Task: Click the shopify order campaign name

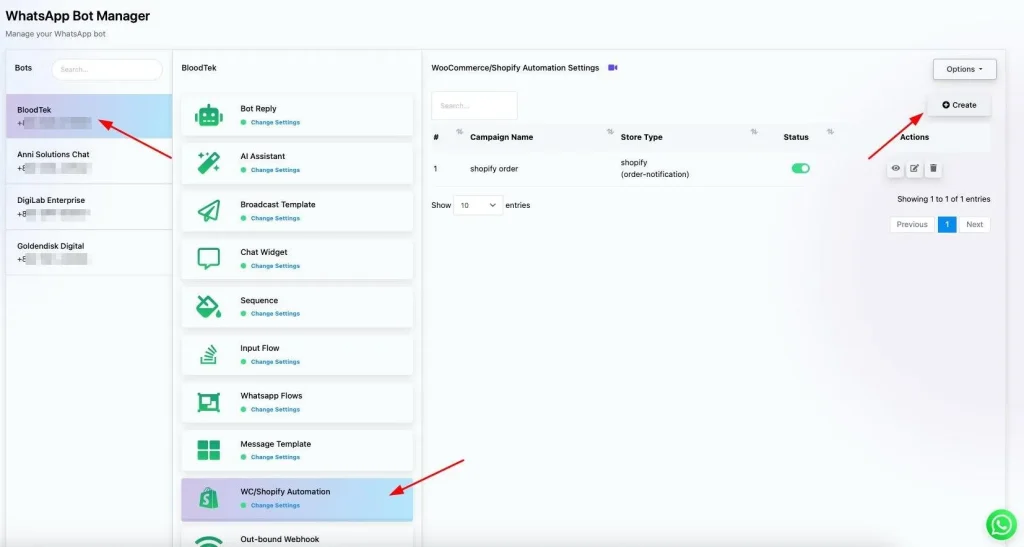Action: [x=494, y=168]
